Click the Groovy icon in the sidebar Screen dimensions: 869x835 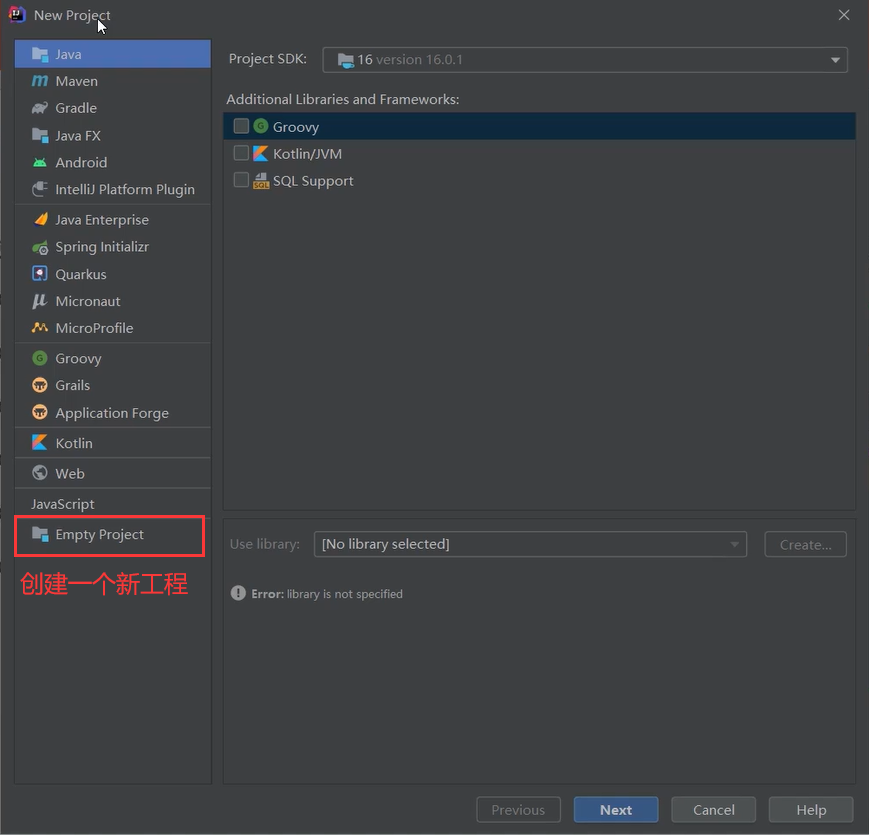pos(40,358)
